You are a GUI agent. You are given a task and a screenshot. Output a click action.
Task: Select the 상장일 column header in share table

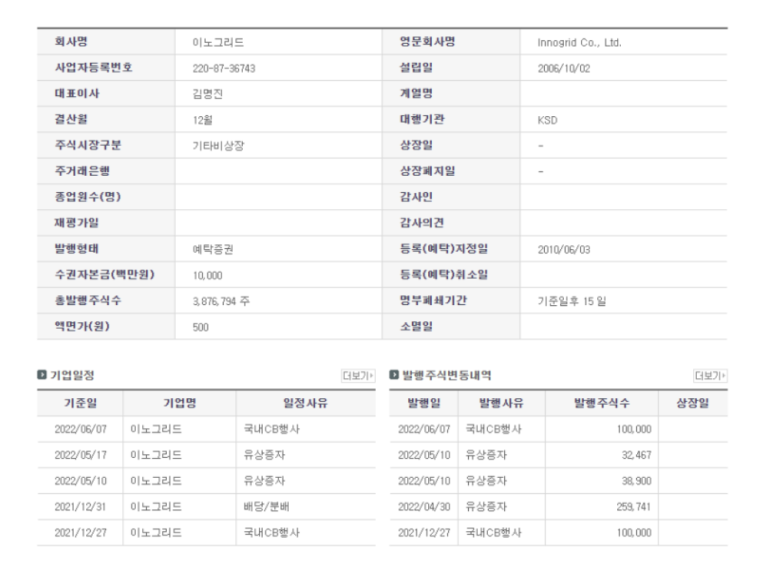[693, 403]
